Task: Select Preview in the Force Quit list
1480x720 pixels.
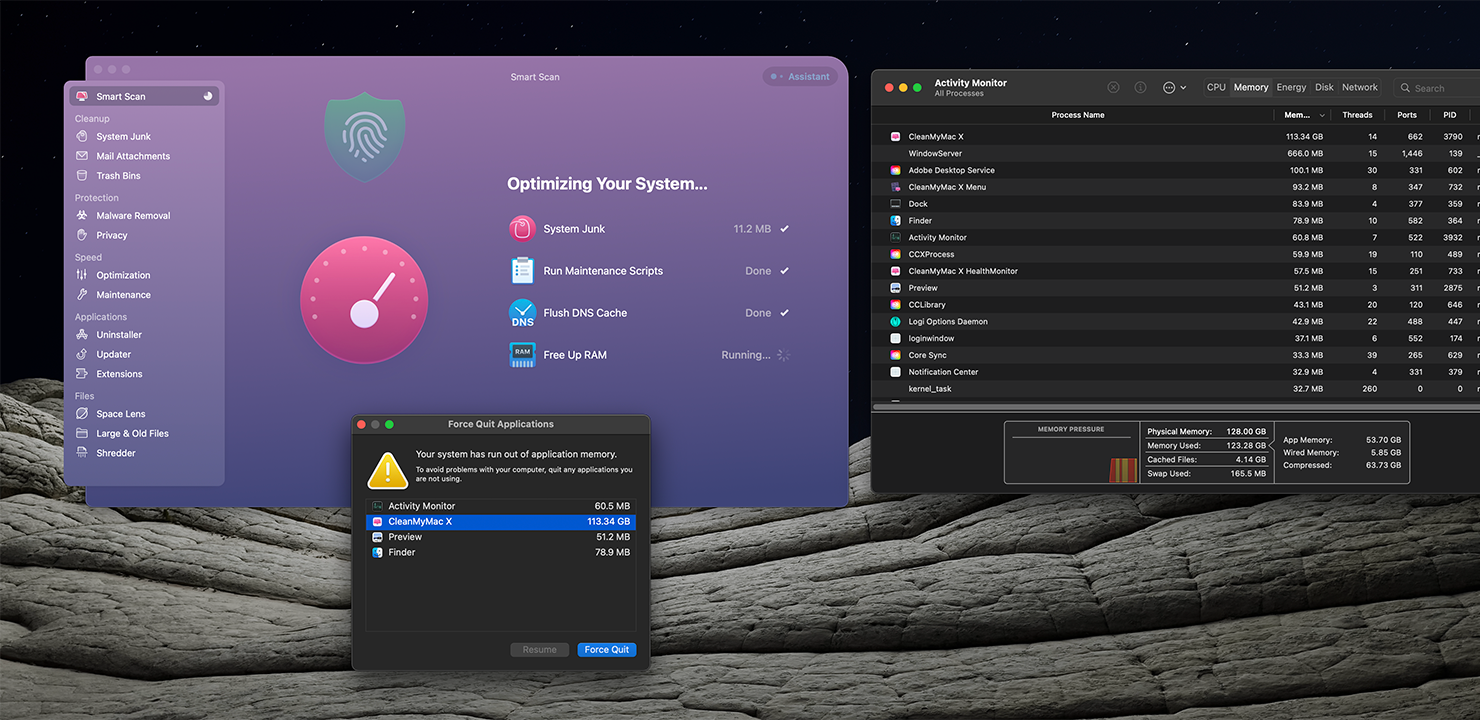Action: point(500,537)
